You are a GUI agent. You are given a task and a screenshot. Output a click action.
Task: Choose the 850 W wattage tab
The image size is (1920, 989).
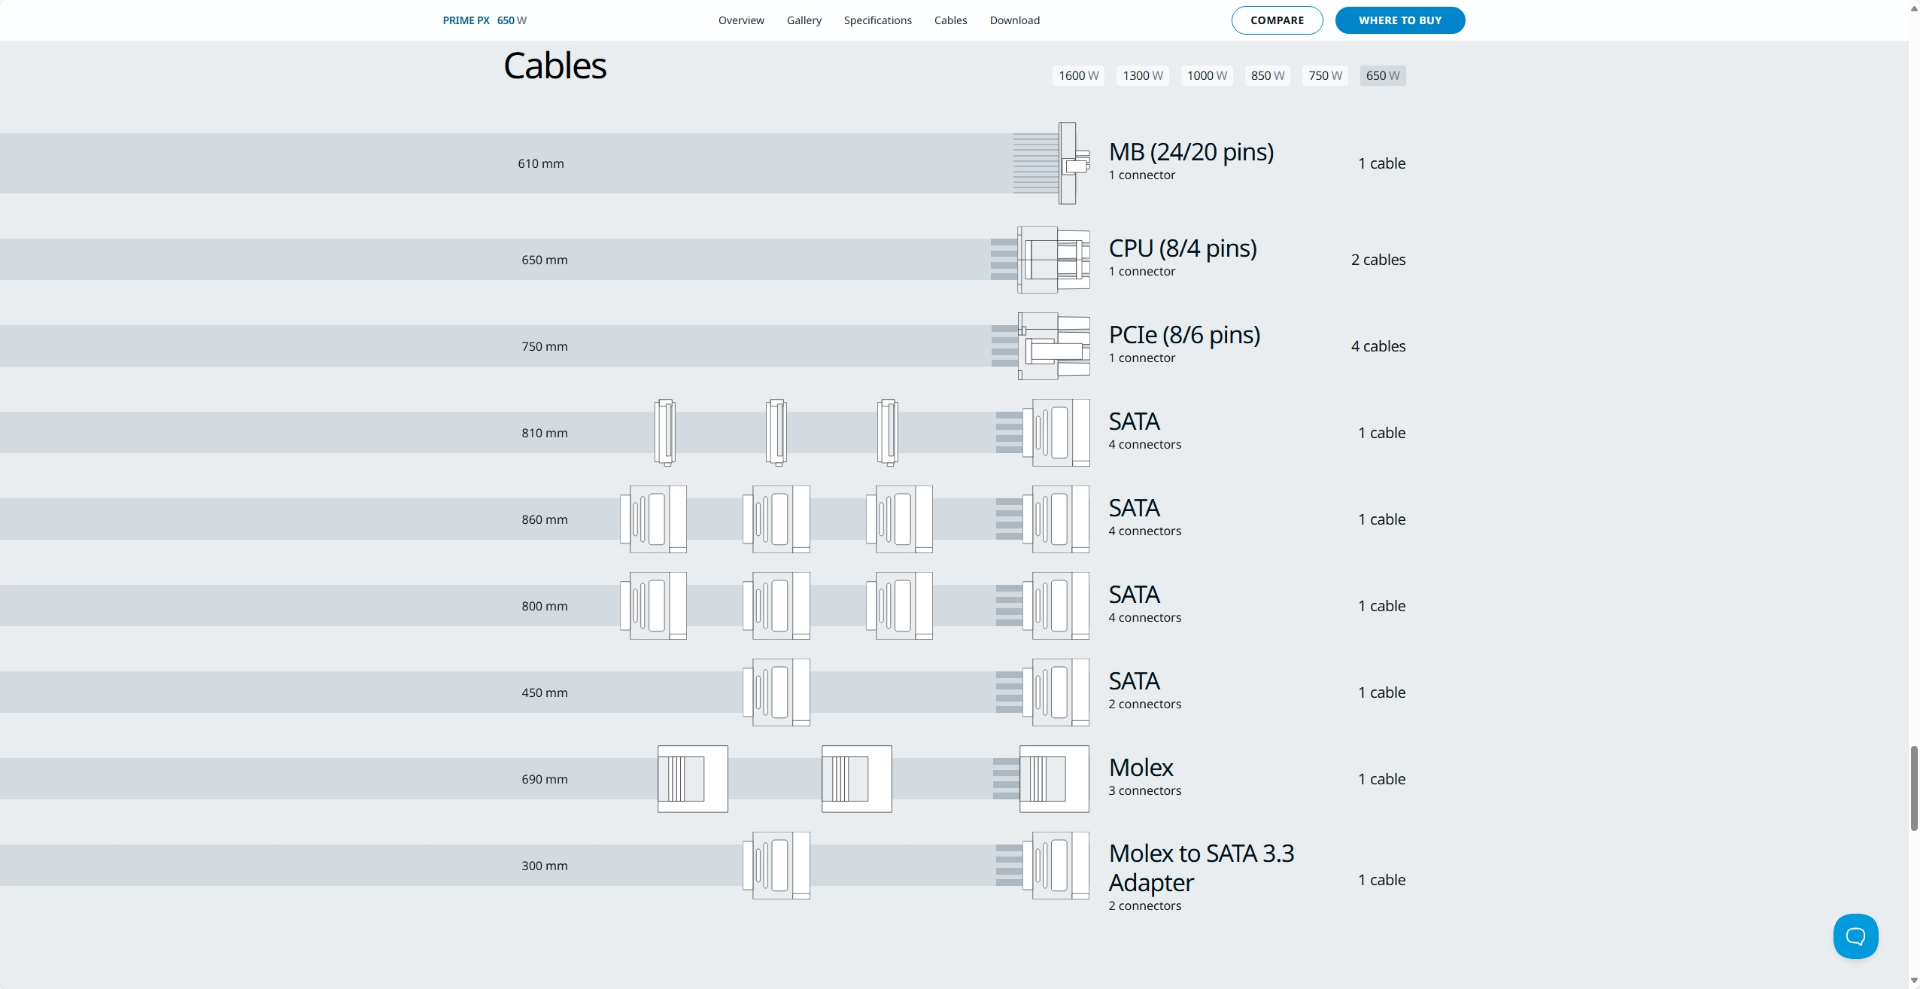pyautogui.click(x=1267, y=76)
